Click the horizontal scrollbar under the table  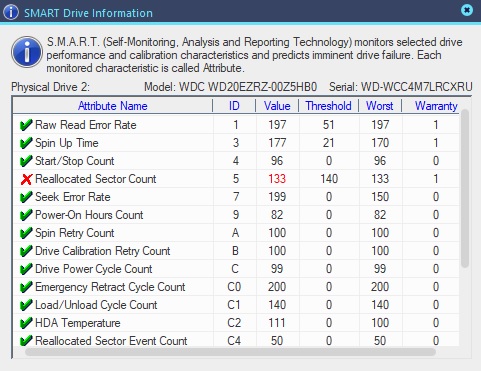click(231, 352)
